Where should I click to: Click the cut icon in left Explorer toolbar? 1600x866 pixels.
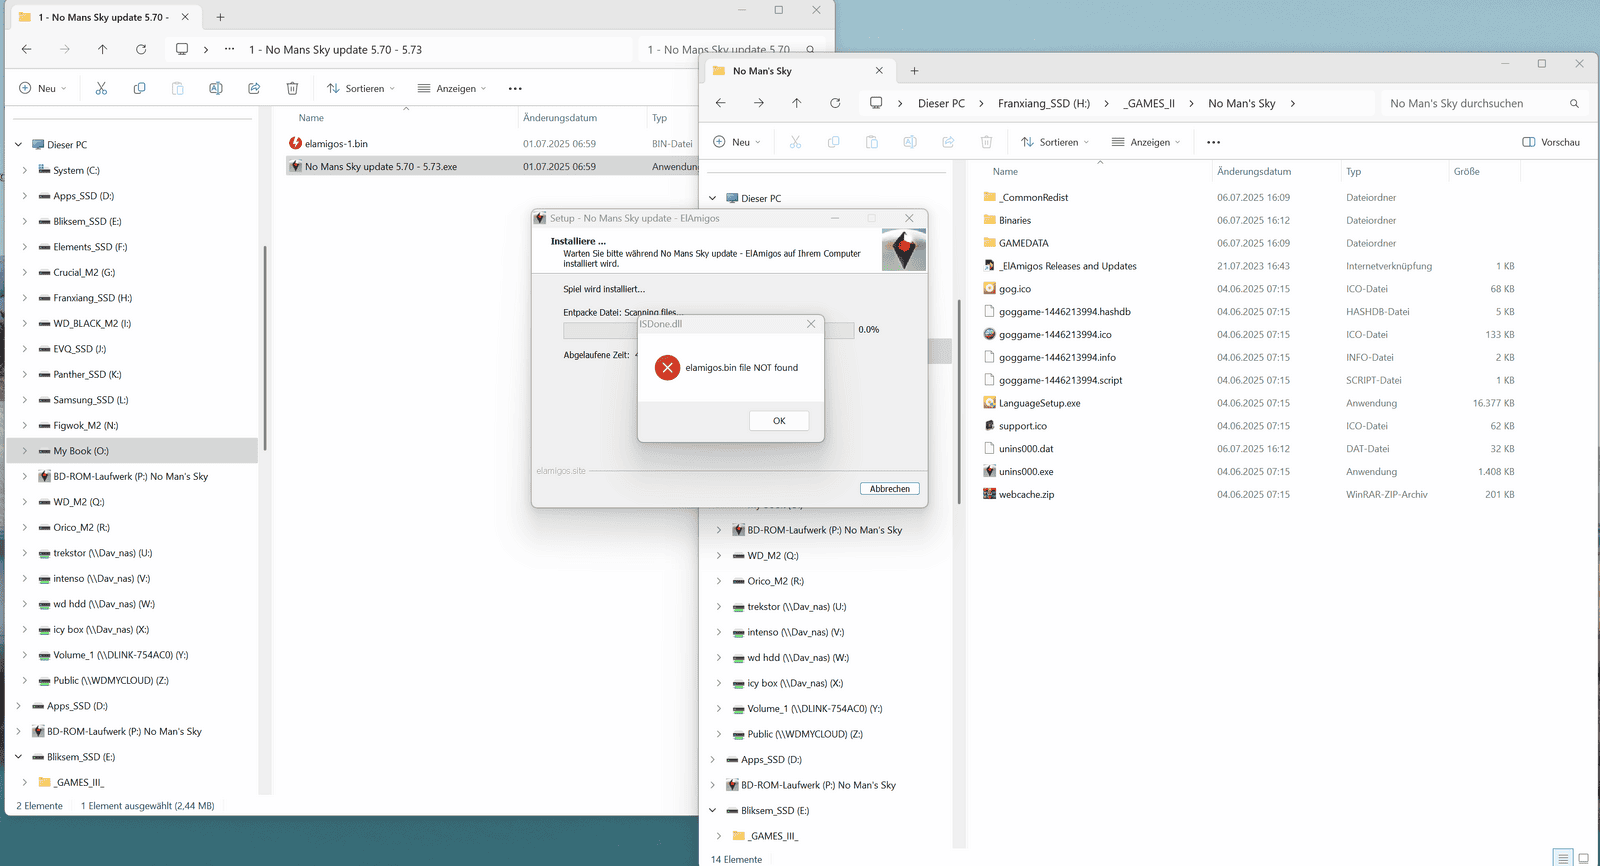tap(101, 88)
